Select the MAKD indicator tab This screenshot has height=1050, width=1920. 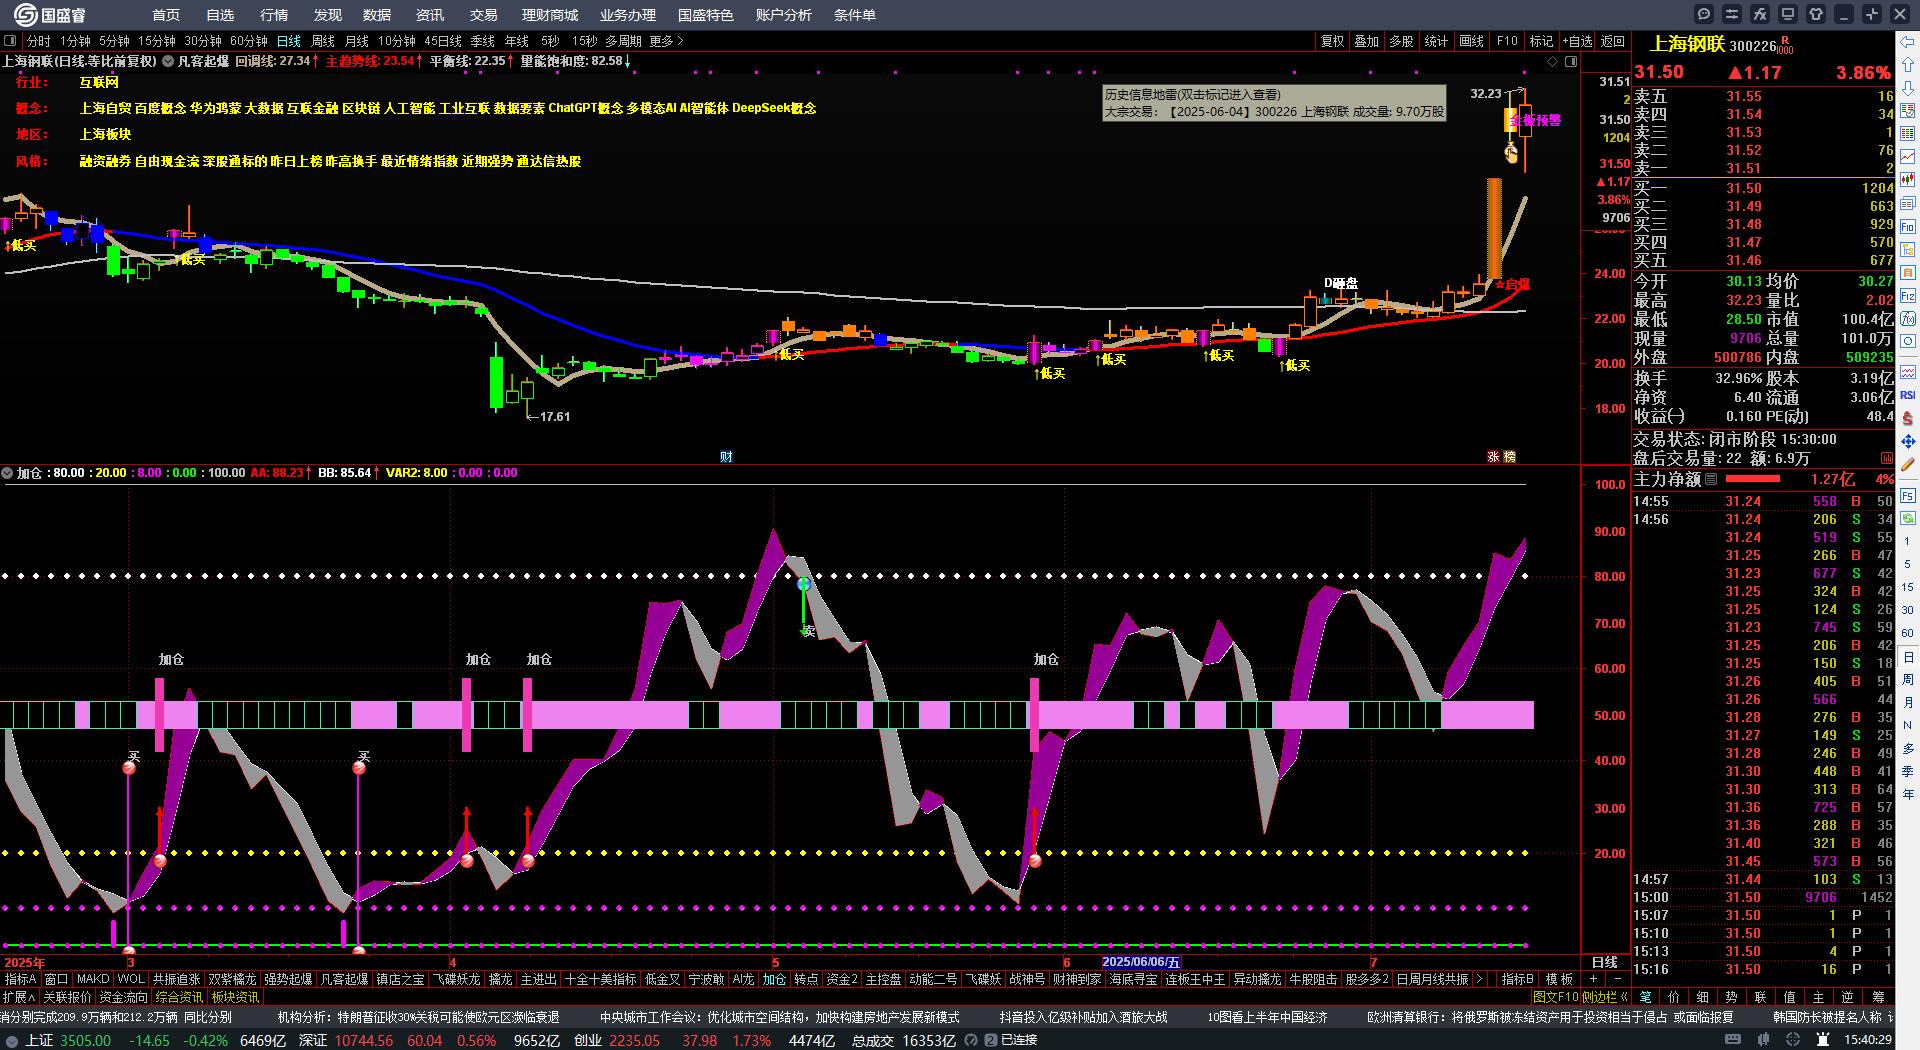coord(93,979)
